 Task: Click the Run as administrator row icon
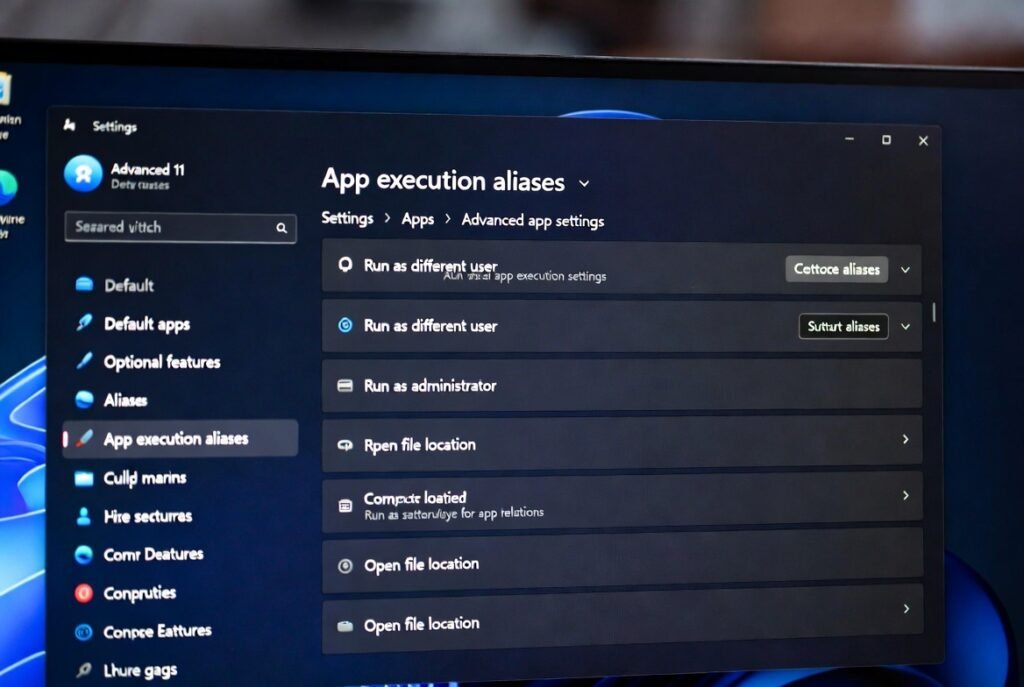tap(345, 385)
